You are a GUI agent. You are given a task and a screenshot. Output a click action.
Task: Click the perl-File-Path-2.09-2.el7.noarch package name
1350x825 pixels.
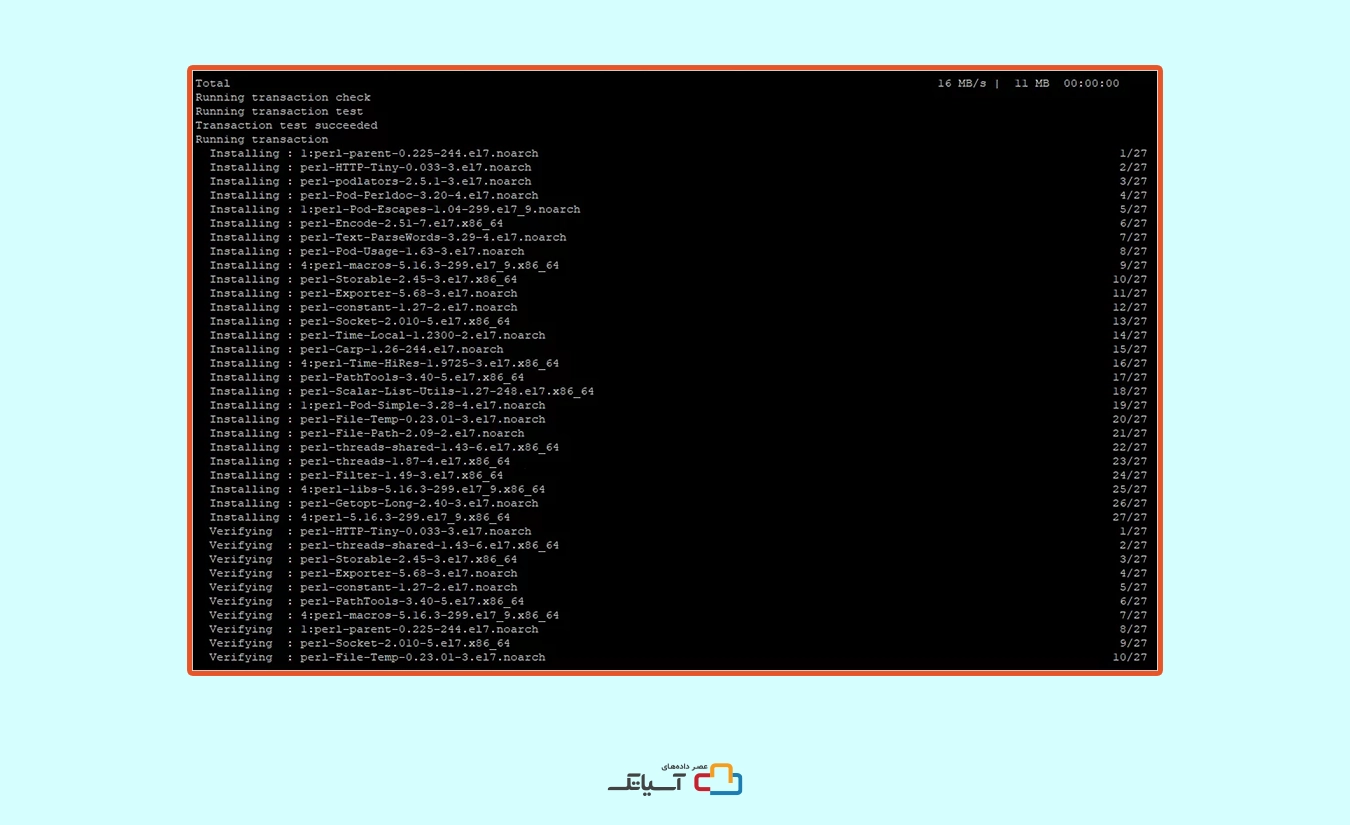point(412,434)
